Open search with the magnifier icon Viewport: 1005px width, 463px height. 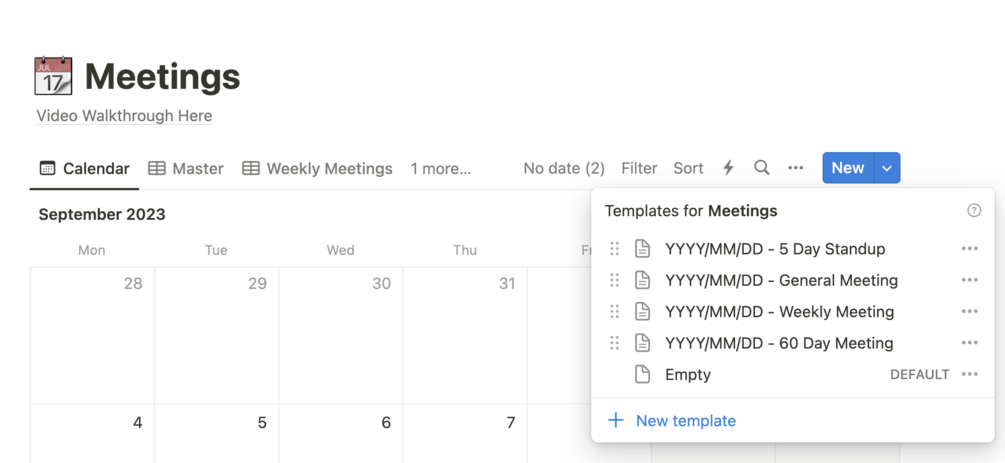[x=762, y=168]
